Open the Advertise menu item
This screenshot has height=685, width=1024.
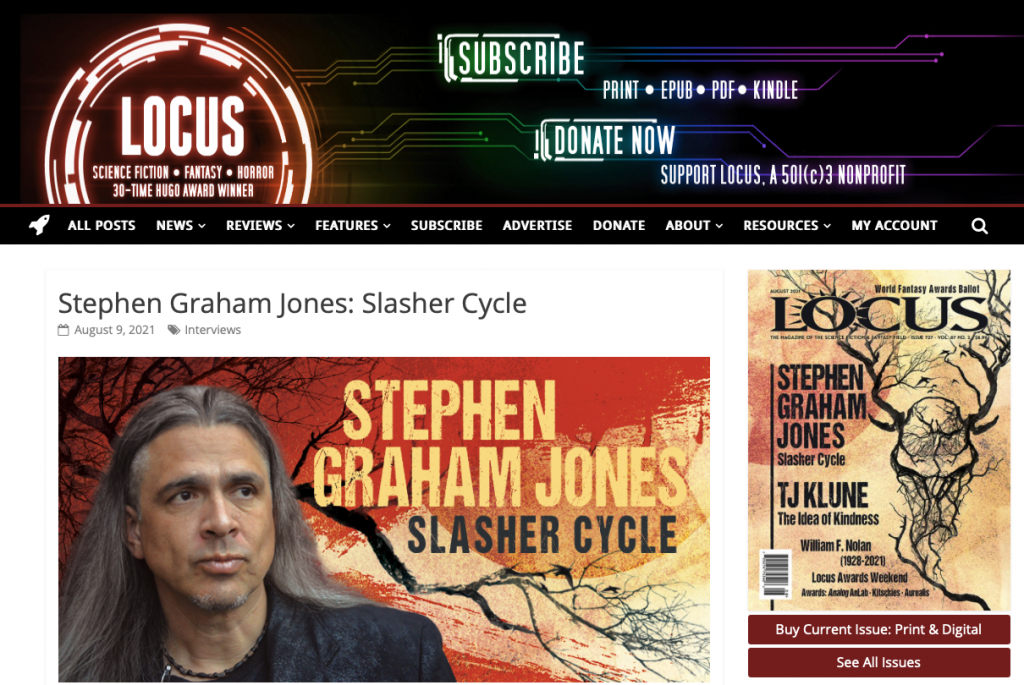pyautogui.click(x=537, y=225)
